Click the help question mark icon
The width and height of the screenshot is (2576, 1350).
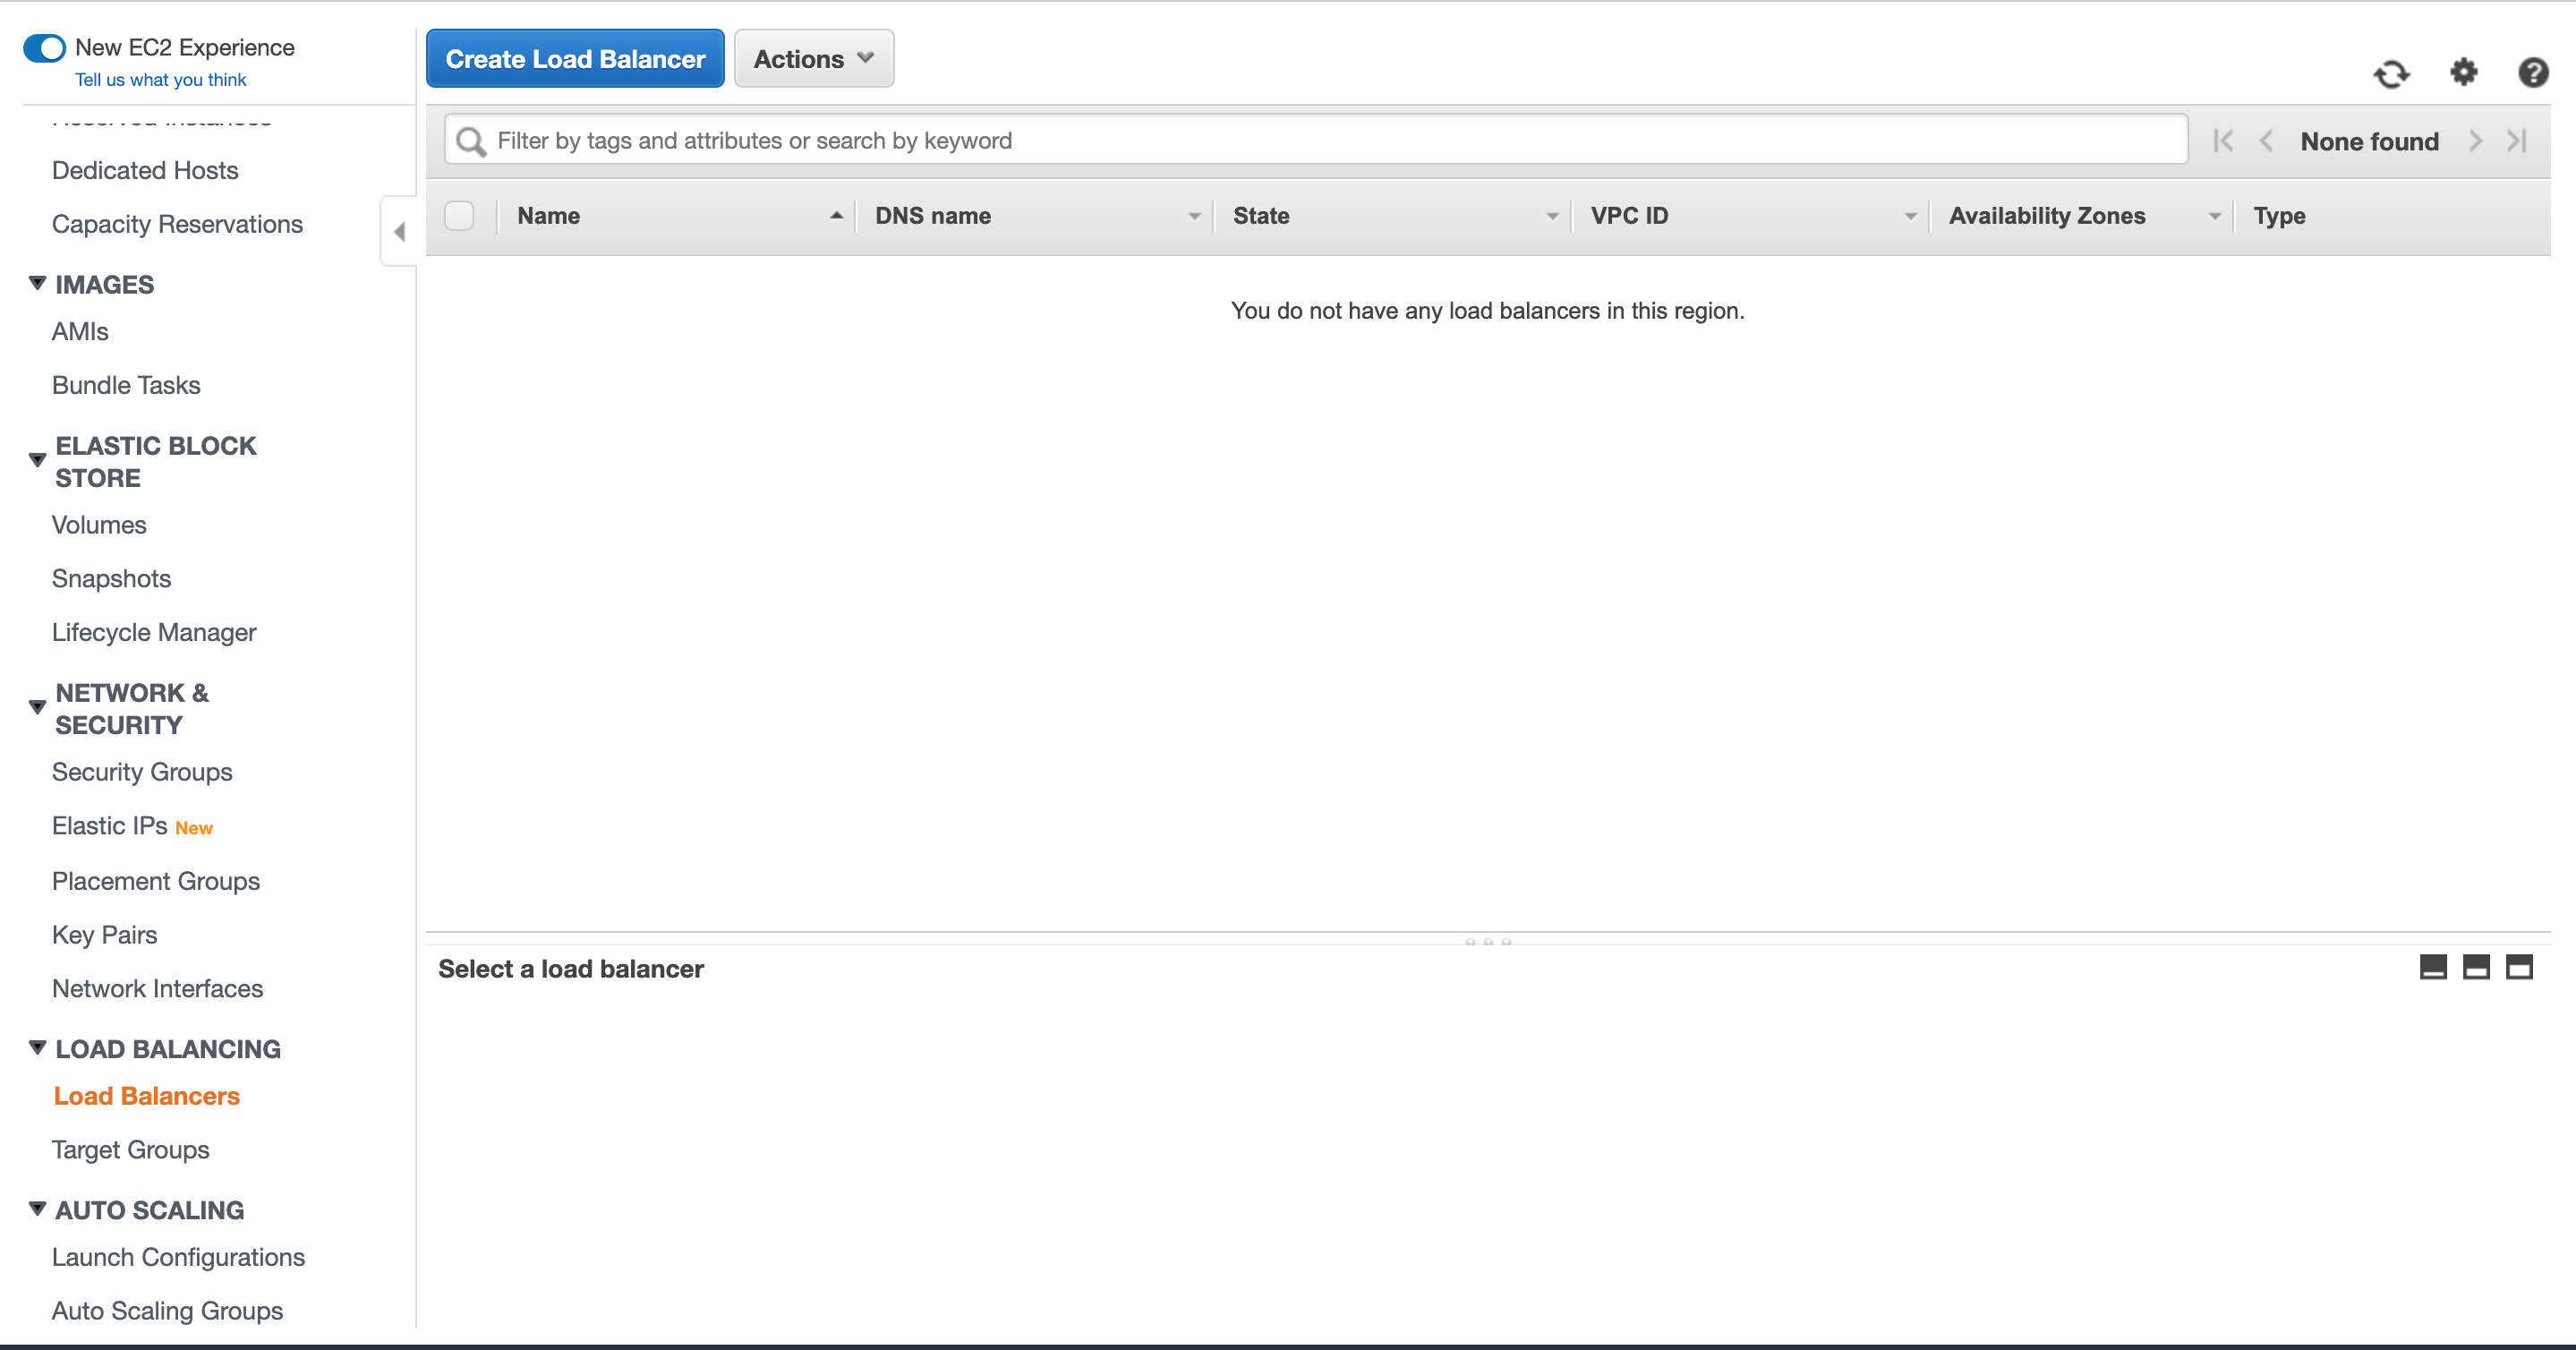point(2532,72)
